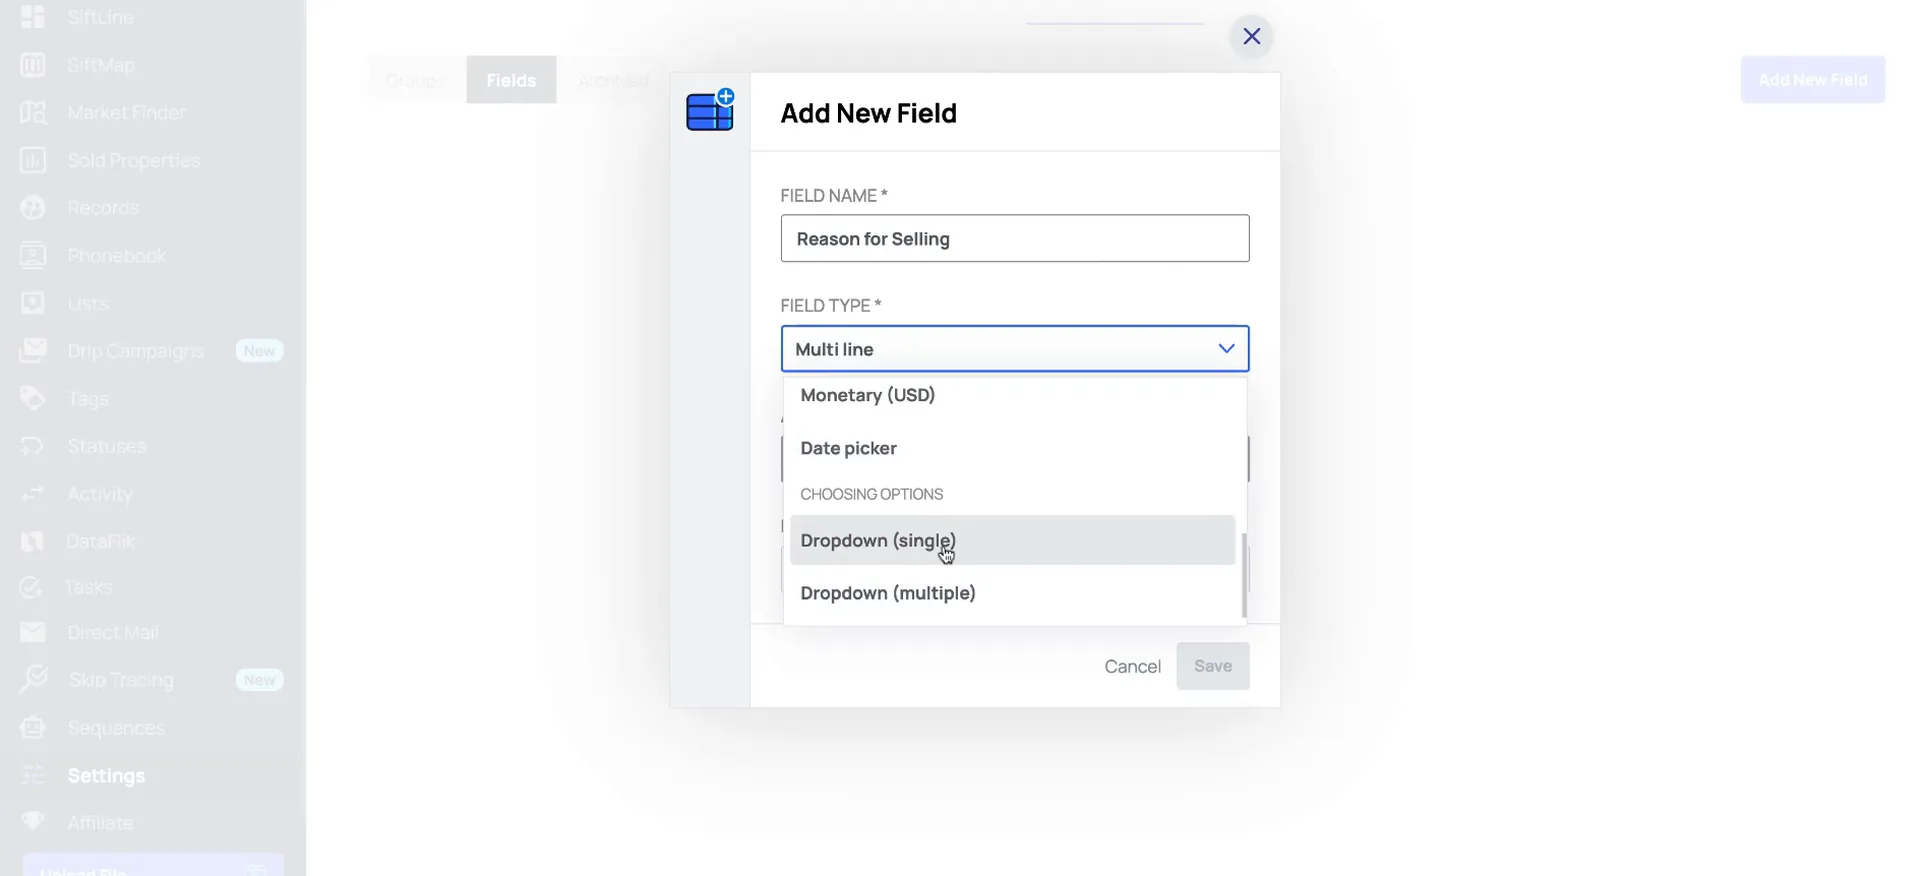This screenshot has height=876, width=1908.
Task: Choose Dropdown (multiple) option
Action: coord(1012,593)
